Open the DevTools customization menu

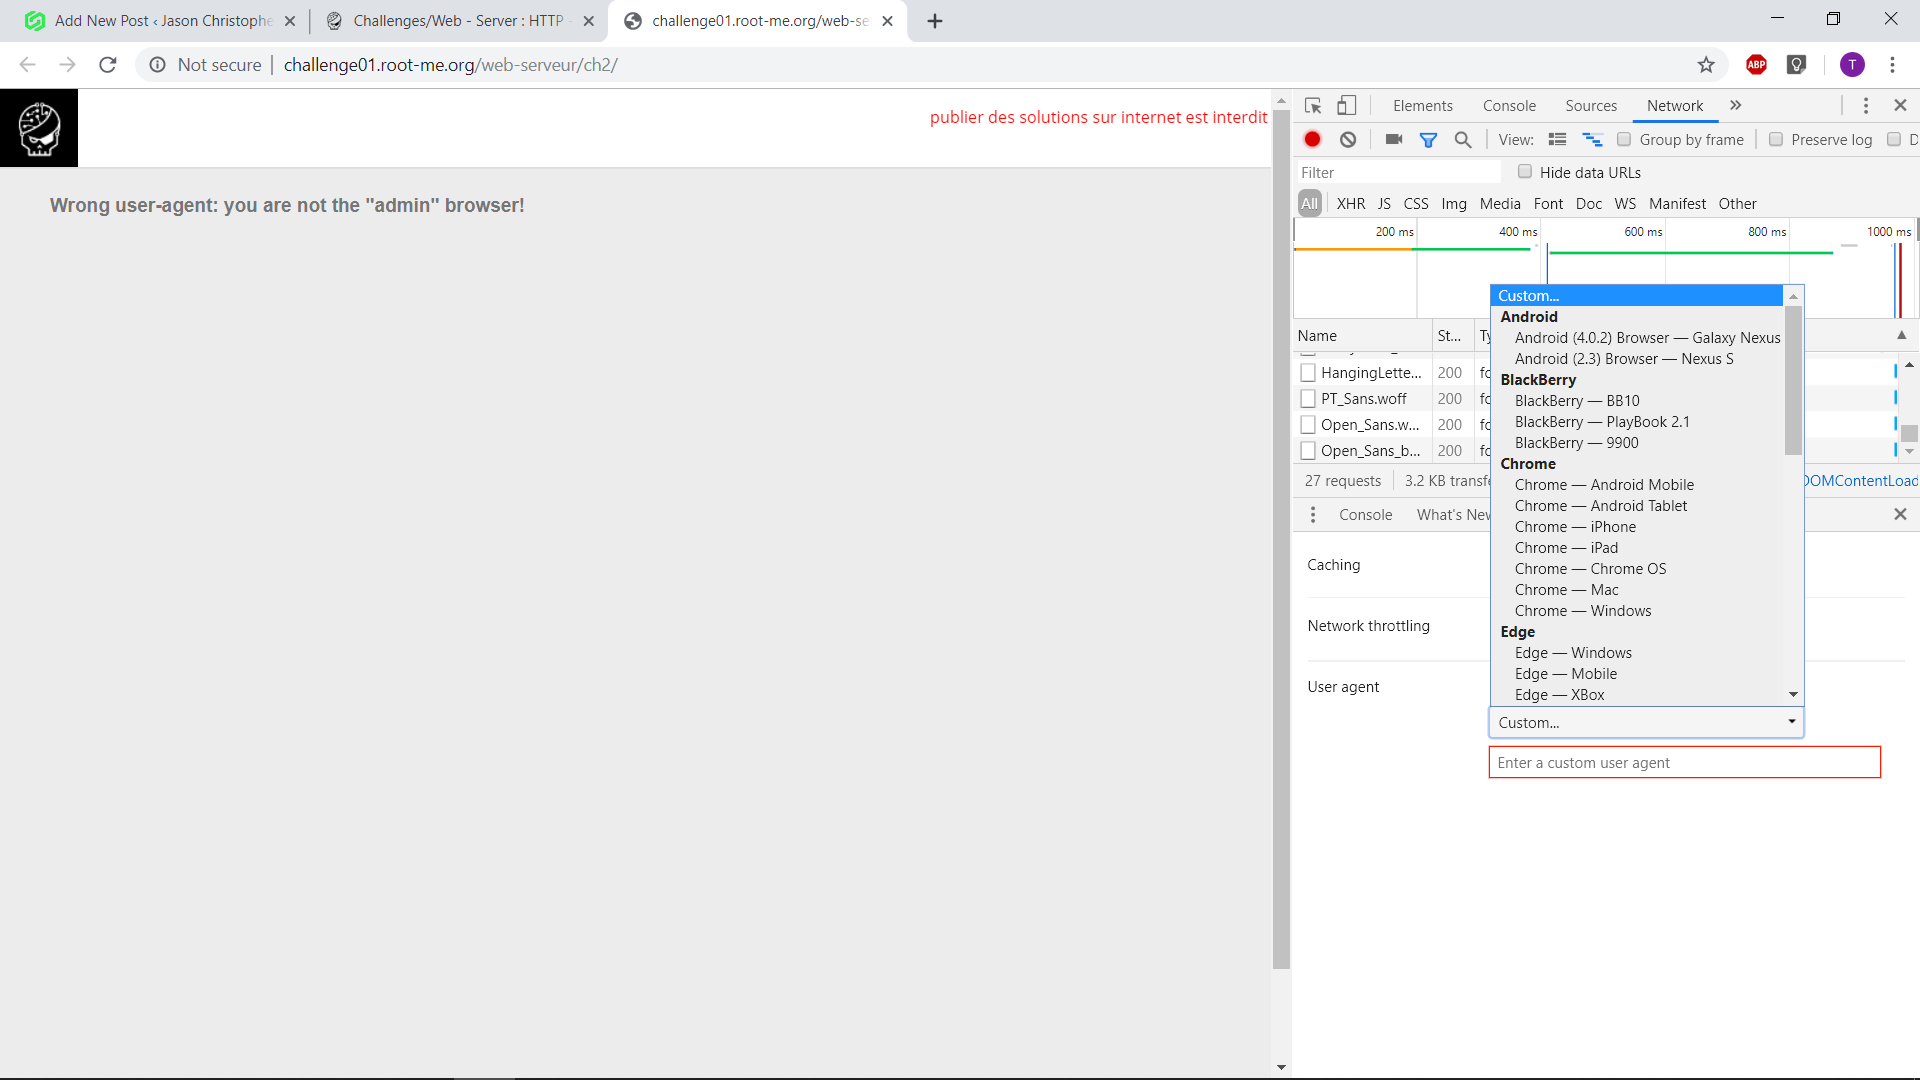1865,105
